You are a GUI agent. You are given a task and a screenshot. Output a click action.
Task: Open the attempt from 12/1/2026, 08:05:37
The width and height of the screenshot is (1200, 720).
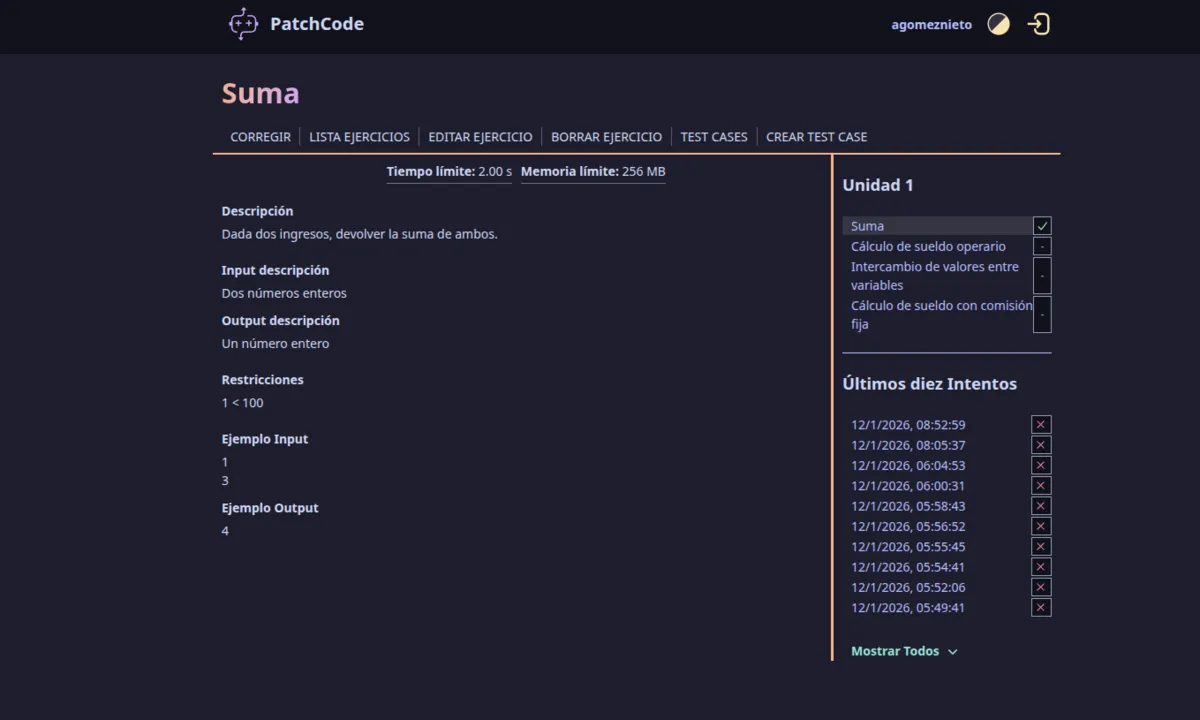click(x=908, y=445)
